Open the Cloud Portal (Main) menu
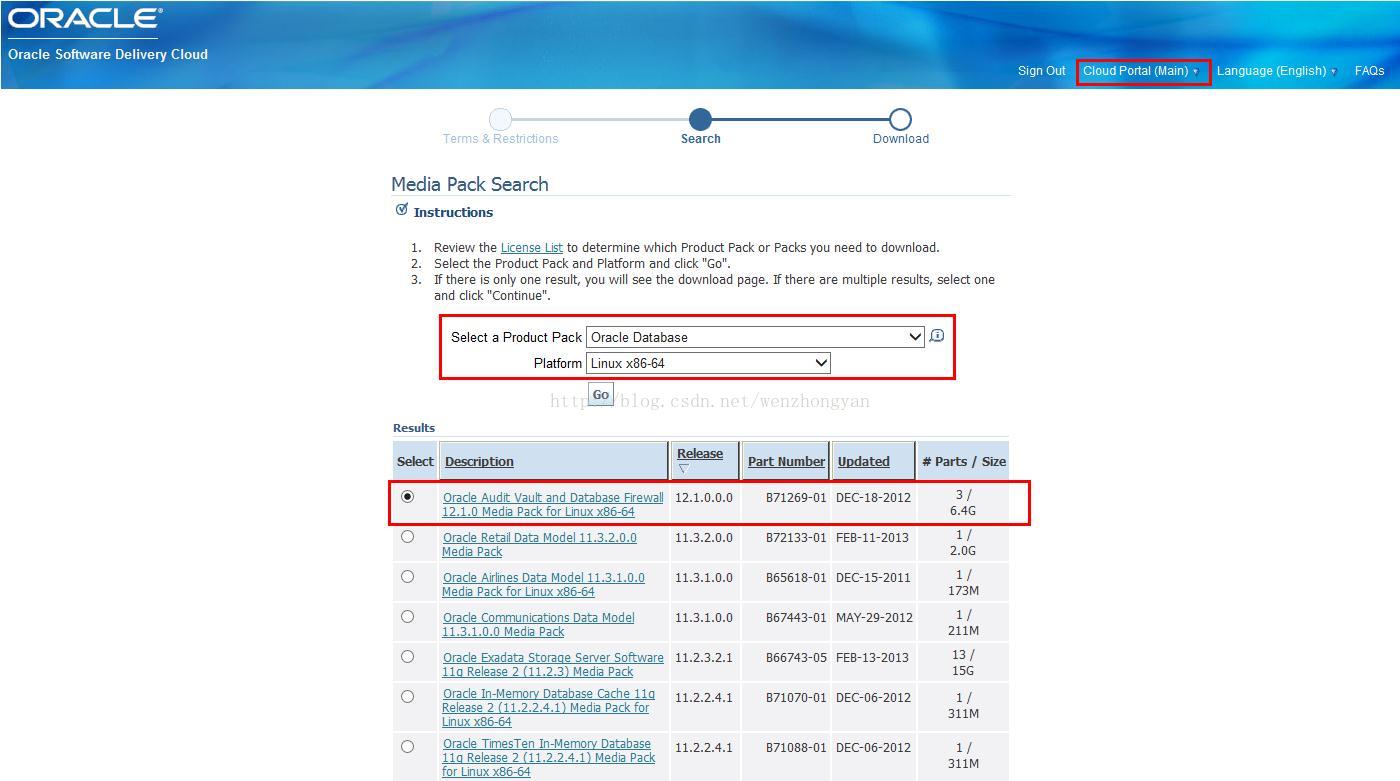 pyautogui.click(x=1141, y=71)
